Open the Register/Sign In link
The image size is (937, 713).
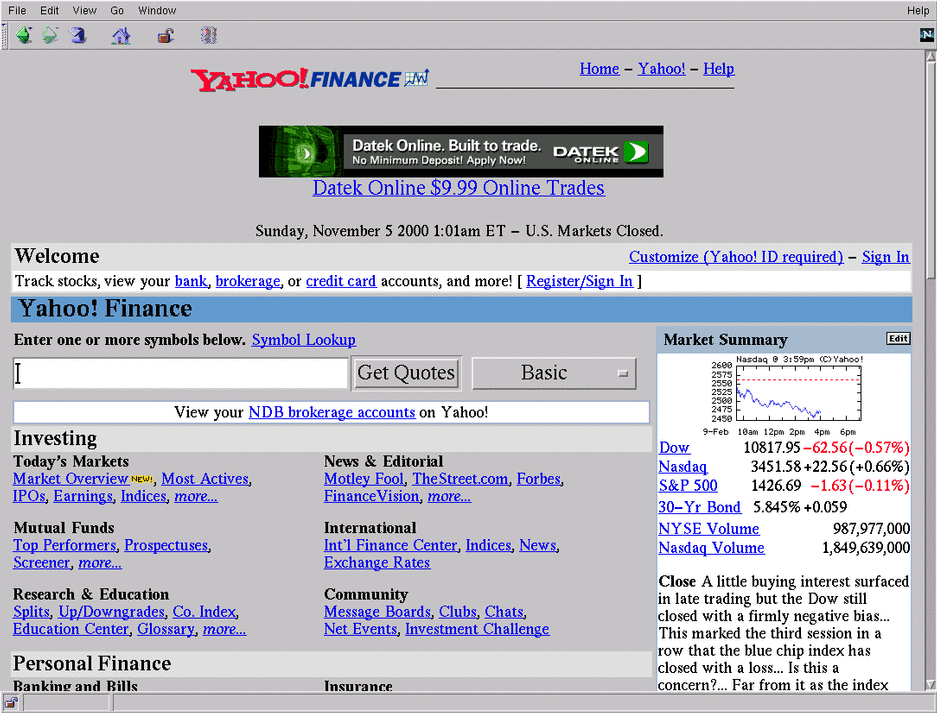pyautogui.click(x=579, y=281)
